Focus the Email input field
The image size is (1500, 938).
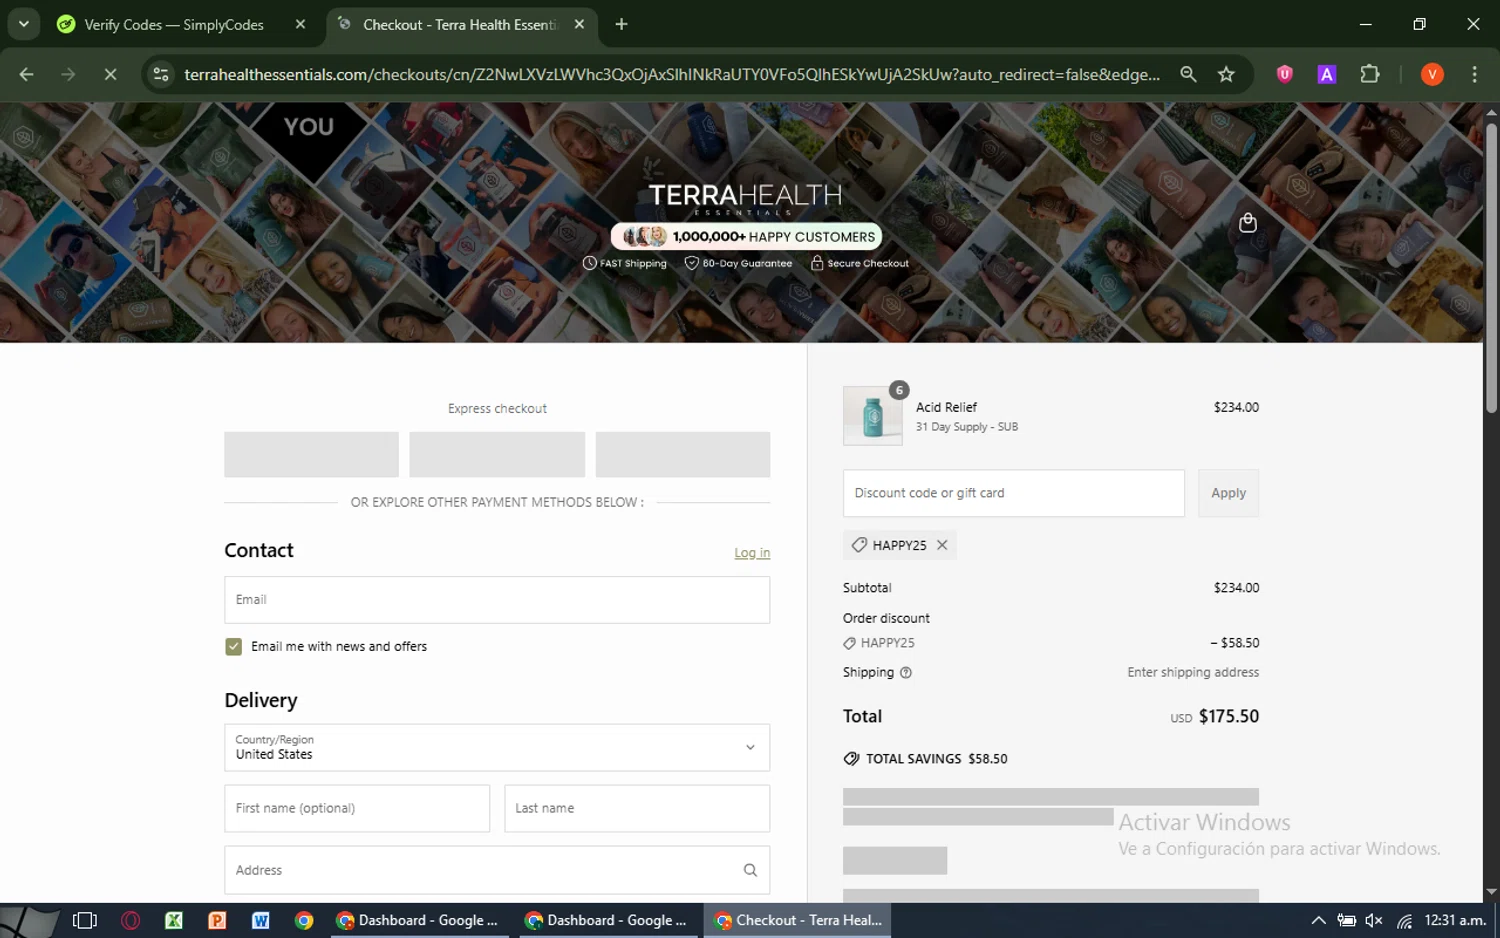pos(497,600)
